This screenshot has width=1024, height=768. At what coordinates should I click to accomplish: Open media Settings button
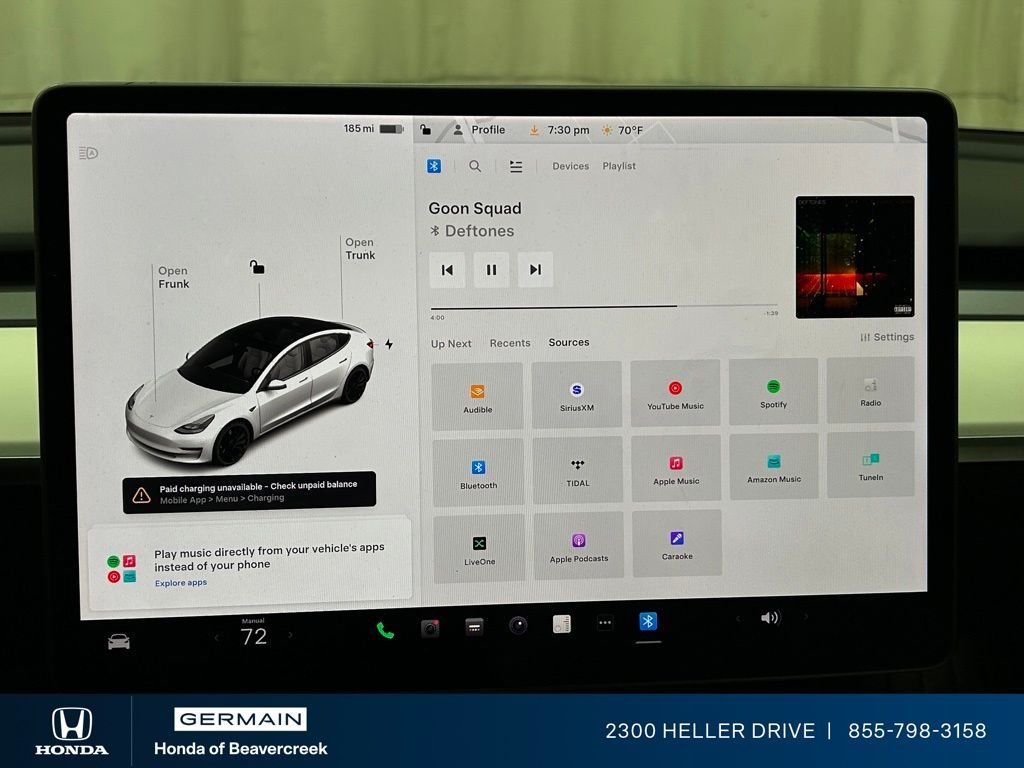887,337
